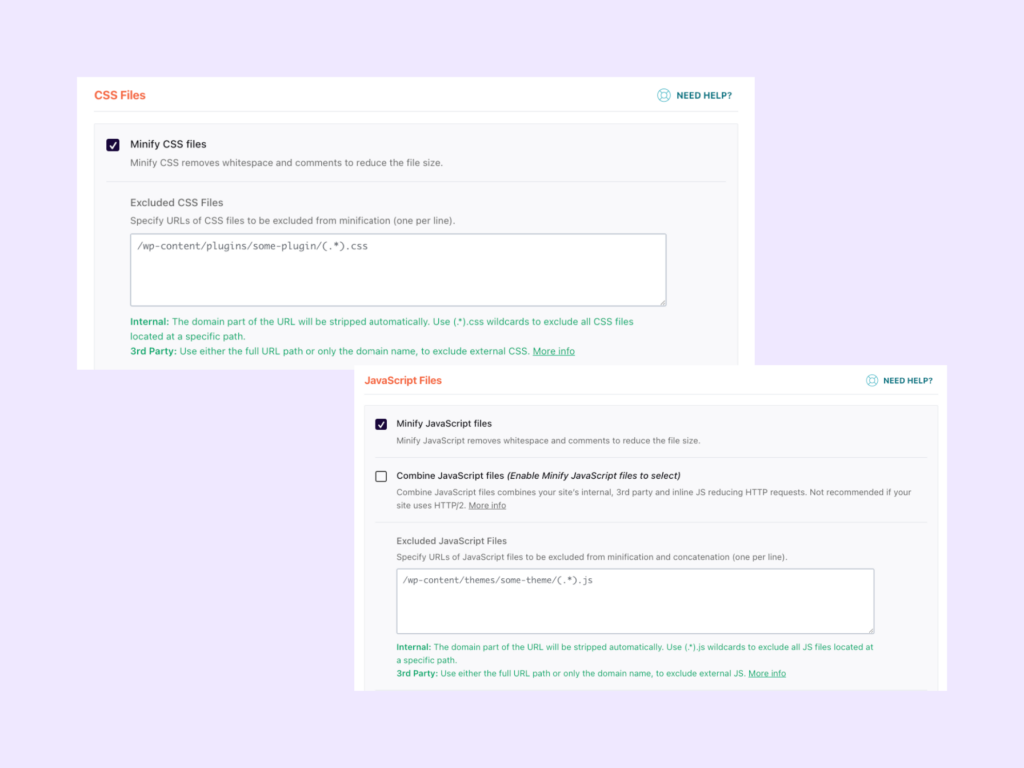Screen dimensions: 1024x768
Task: Click the 'Excluded CSS Files' label
Action: click(176, 202)
